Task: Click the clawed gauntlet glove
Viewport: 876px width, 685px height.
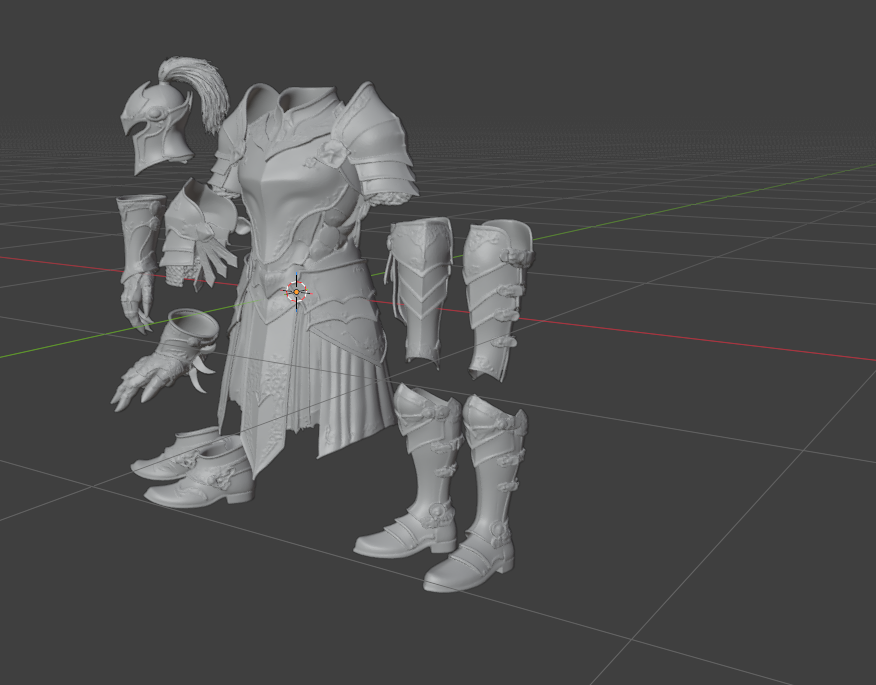Action: [168, 360]
